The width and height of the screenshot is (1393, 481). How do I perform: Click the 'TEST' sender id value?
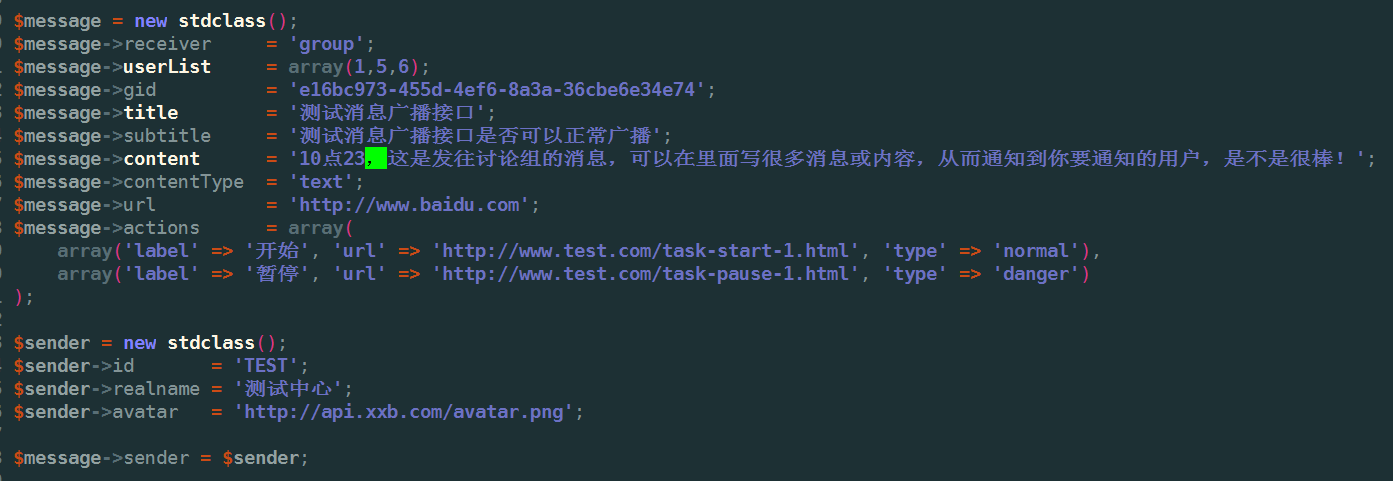(266, 366)
